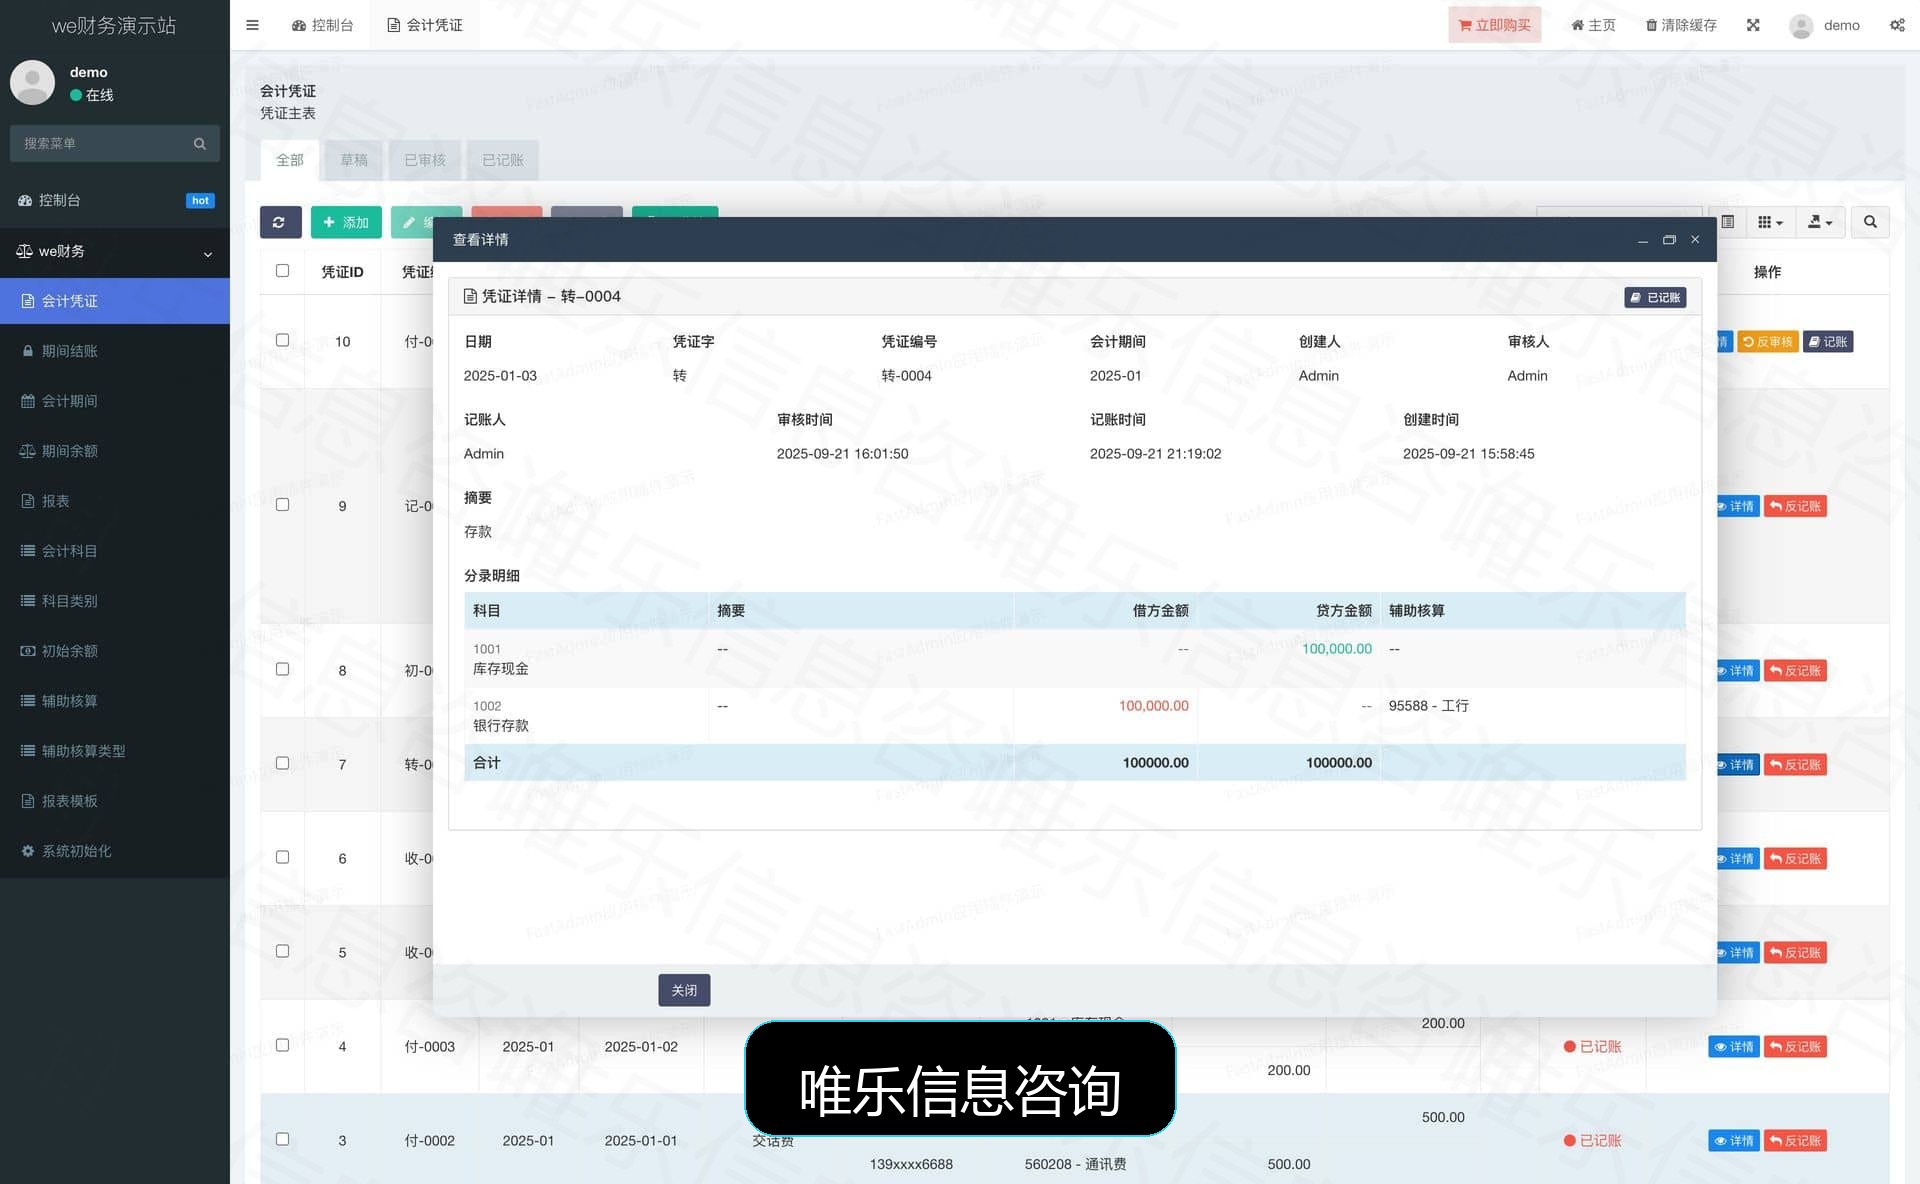Click 清除缓存 in the header
This screenshot has width=1920, height=1184.
pyautogui.click(x=1681, y=25)
